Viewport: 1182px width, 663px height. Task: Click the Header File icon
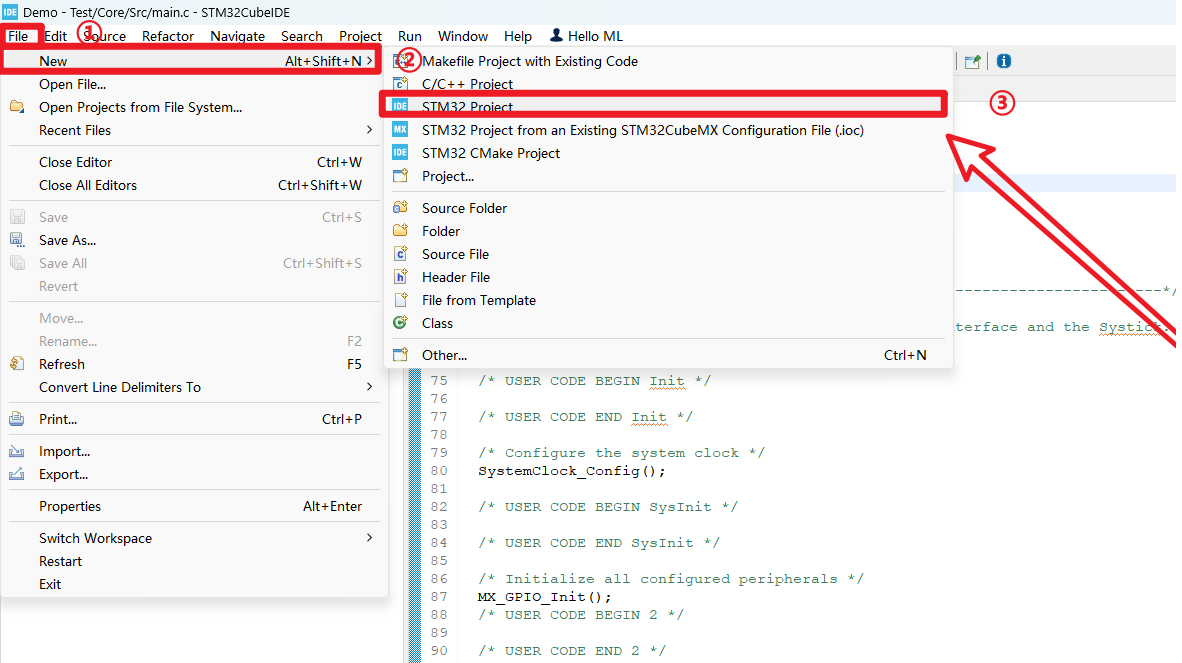400,277
